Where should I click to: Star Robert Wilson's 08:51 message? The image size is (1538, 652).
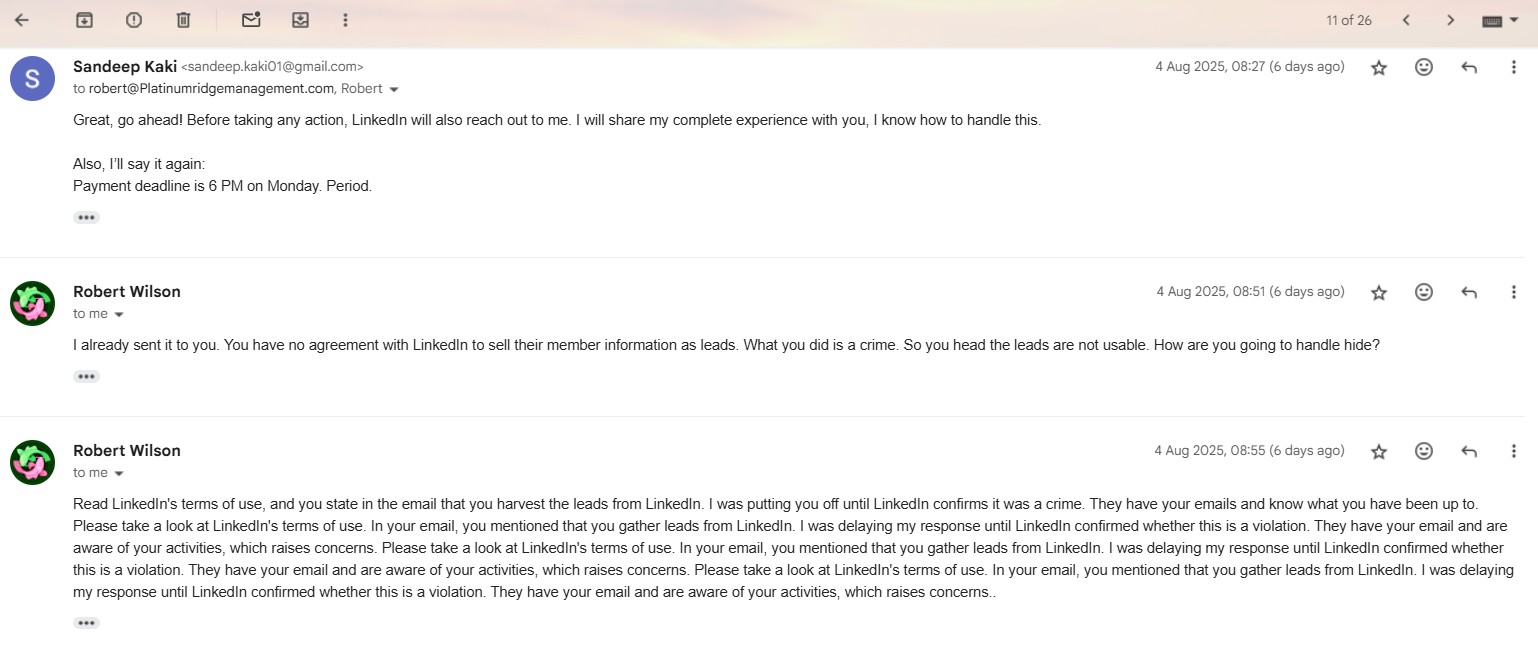[x=1379, y=292]
